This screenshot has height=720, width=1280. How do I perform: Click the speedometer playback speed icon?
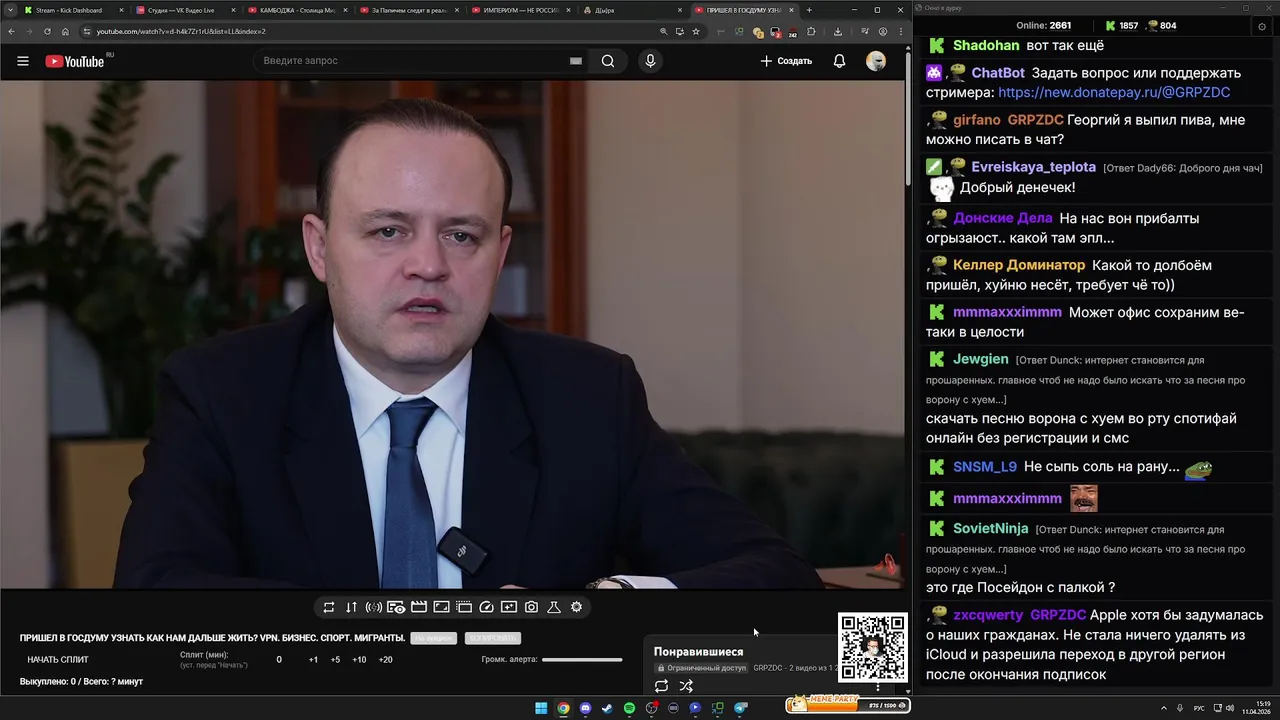pyautogui.click(x=487, y=607)
